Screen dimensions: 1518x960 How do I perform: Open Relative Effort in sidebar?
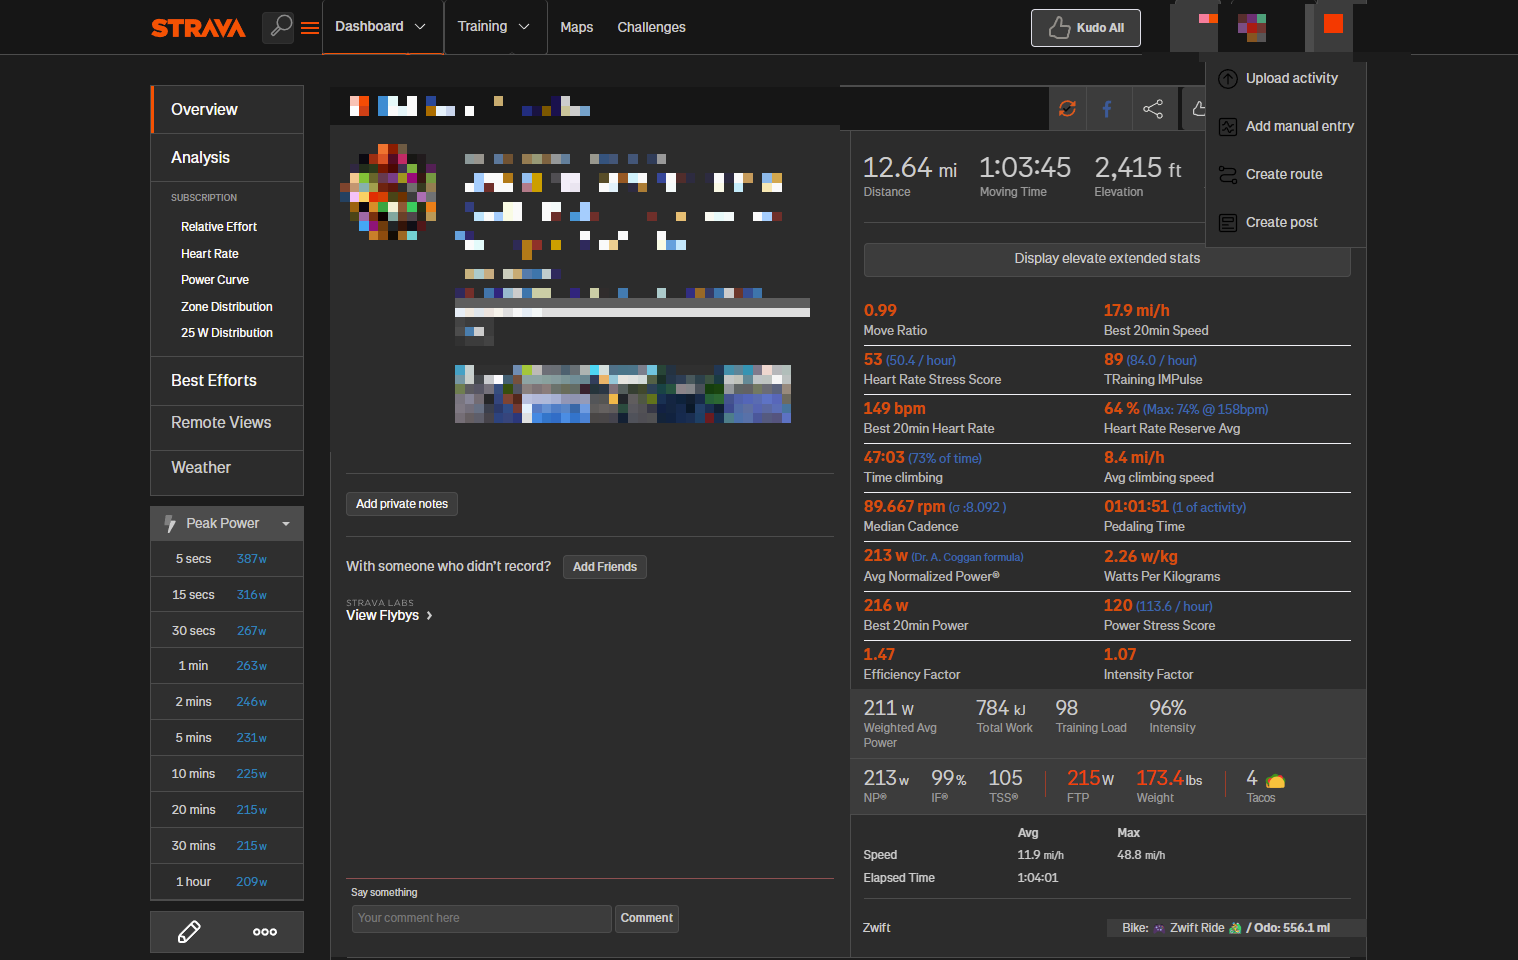[x=219, y=227]
